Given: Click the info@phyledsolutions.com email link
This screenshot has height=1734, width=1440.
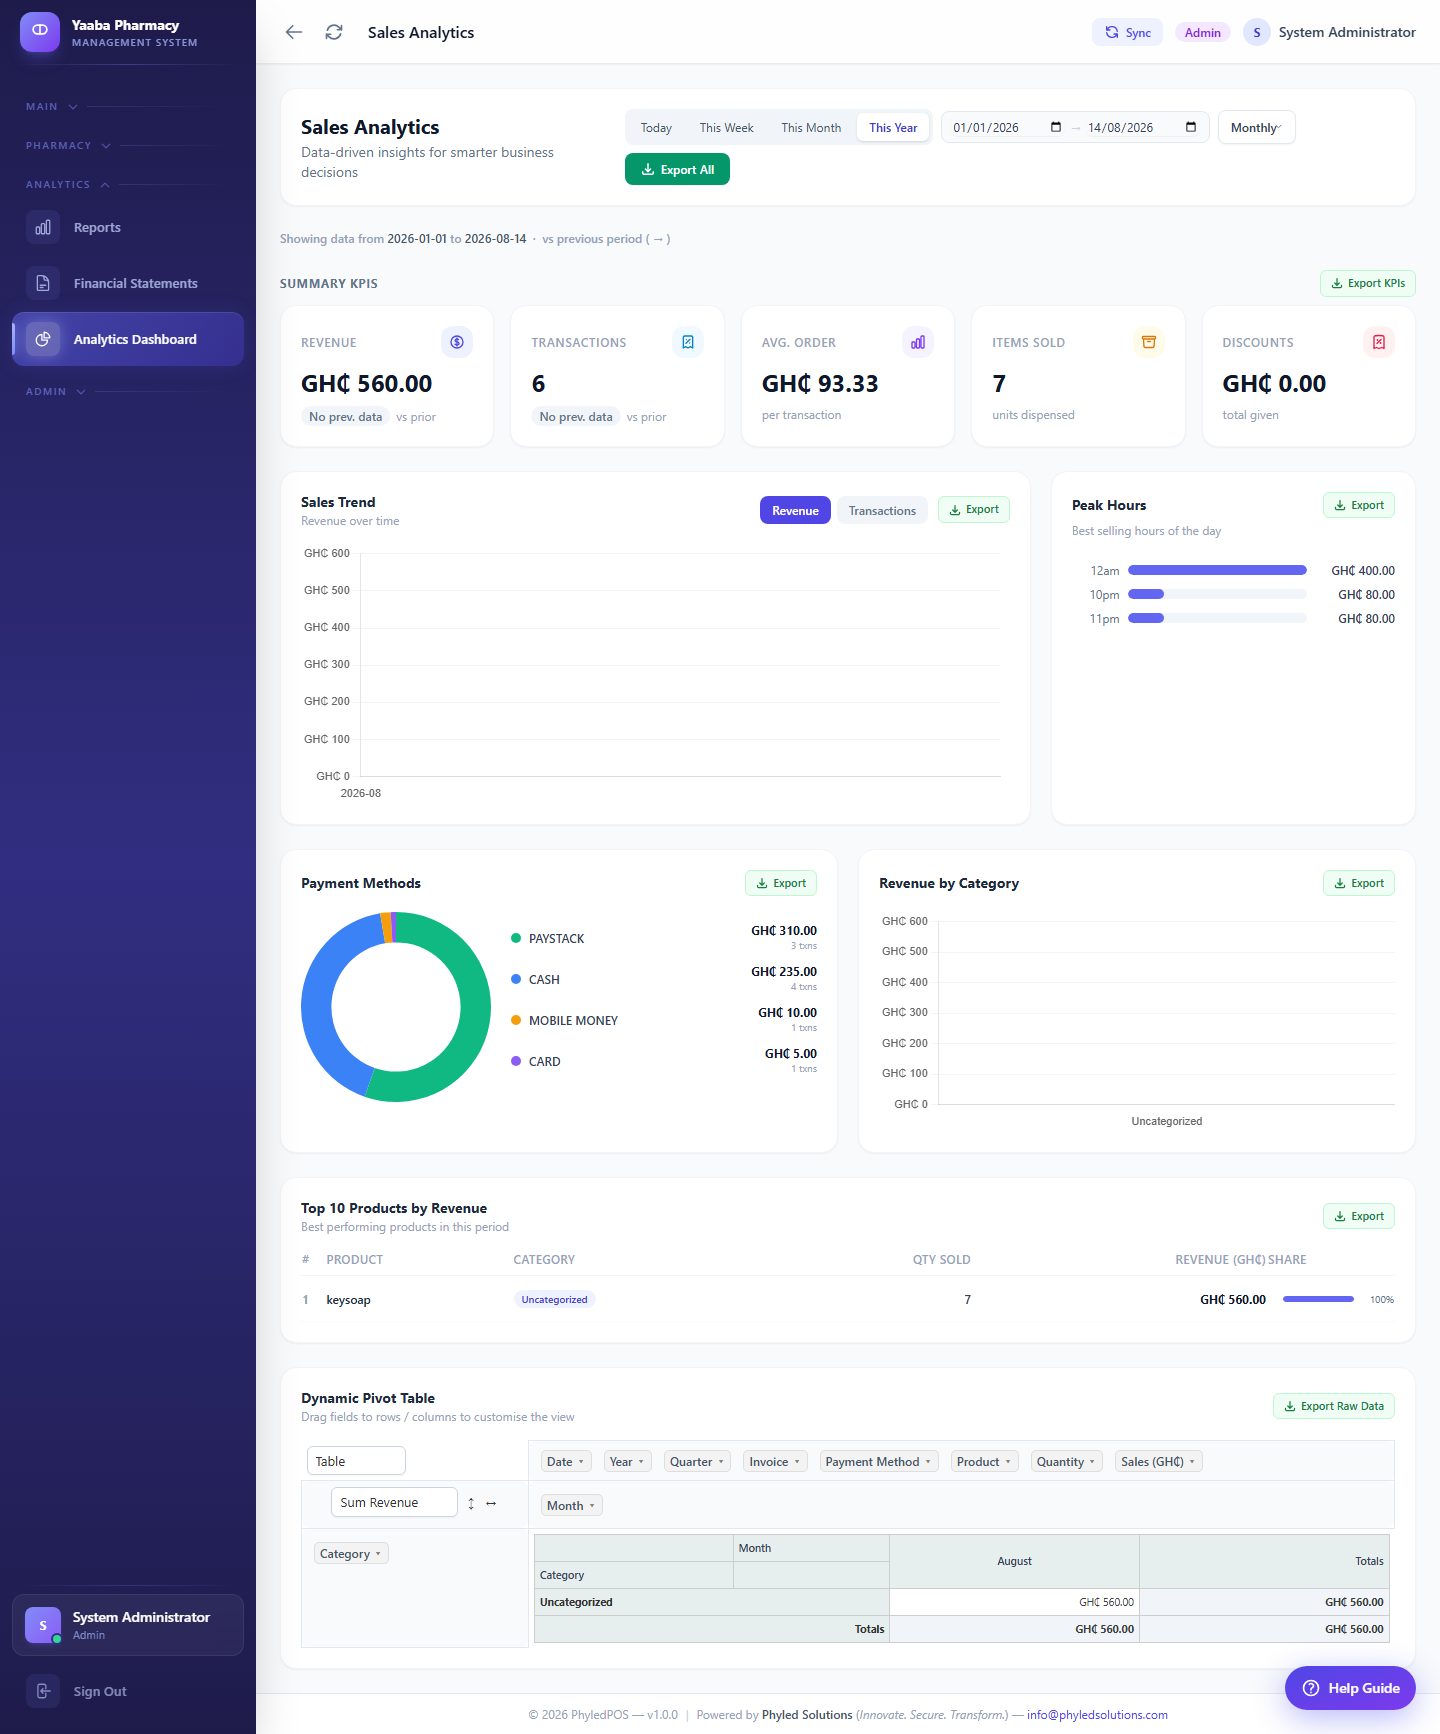Looking at the screenshot, I should (1097, 1714).
